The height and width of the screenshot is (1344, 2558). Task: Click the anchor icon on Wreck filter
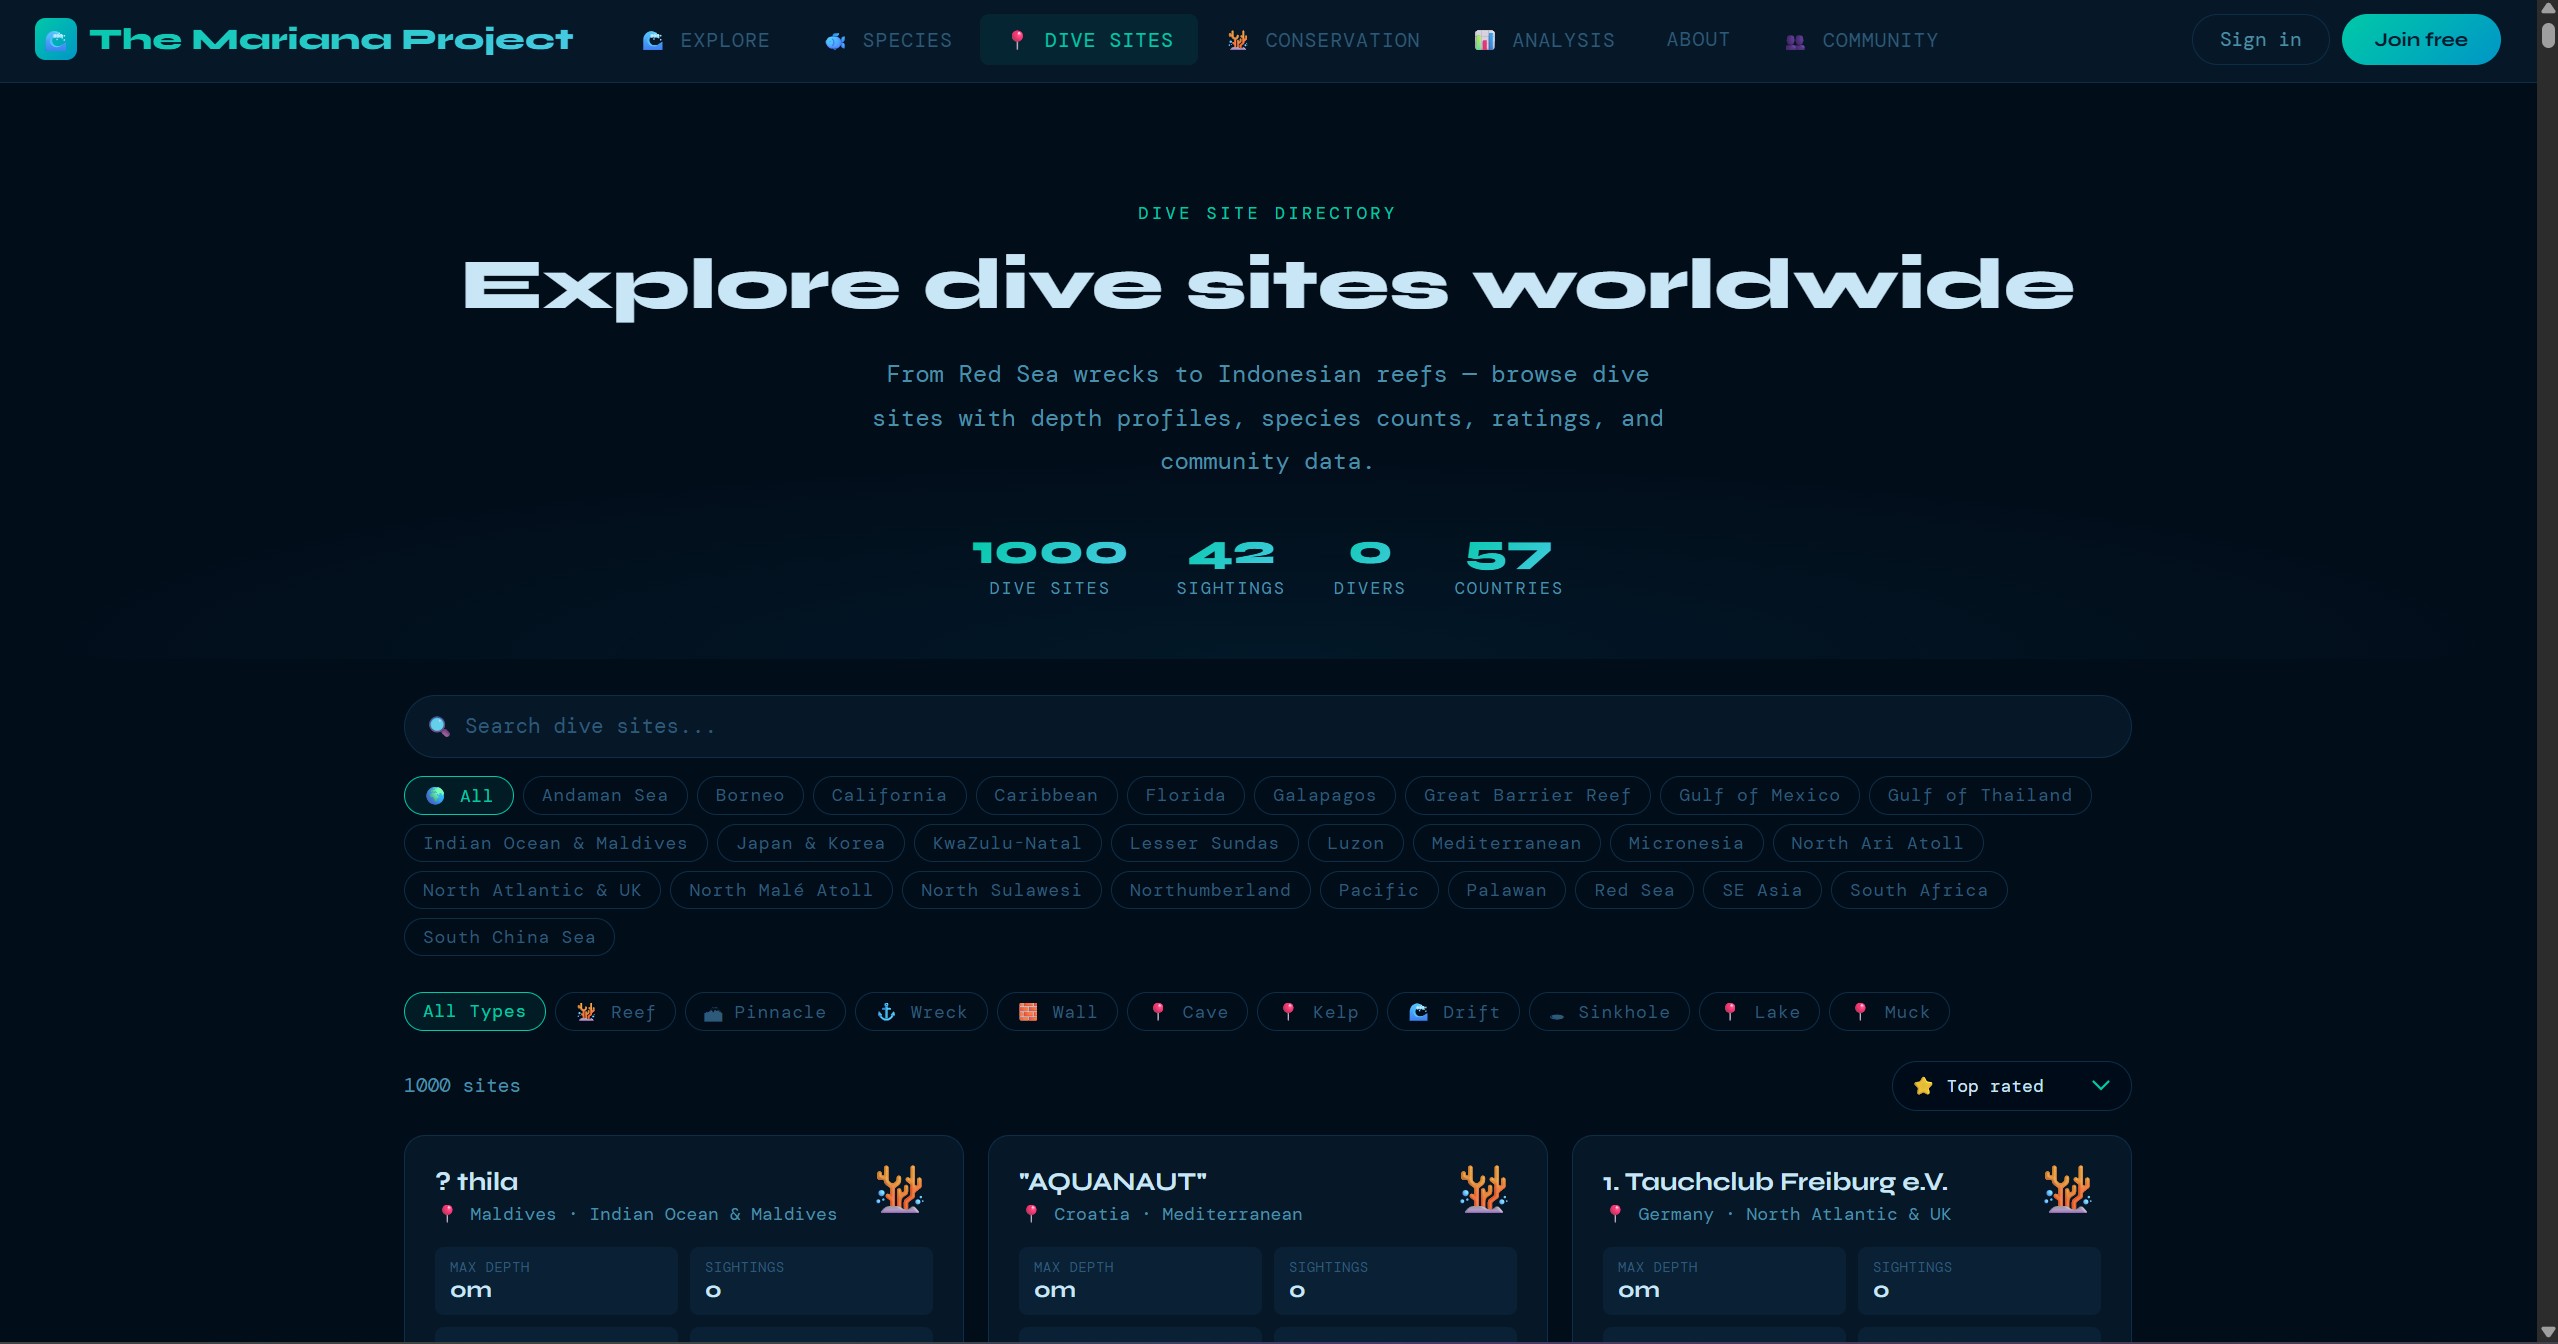pyautogui.click(x=885, y=1012)
